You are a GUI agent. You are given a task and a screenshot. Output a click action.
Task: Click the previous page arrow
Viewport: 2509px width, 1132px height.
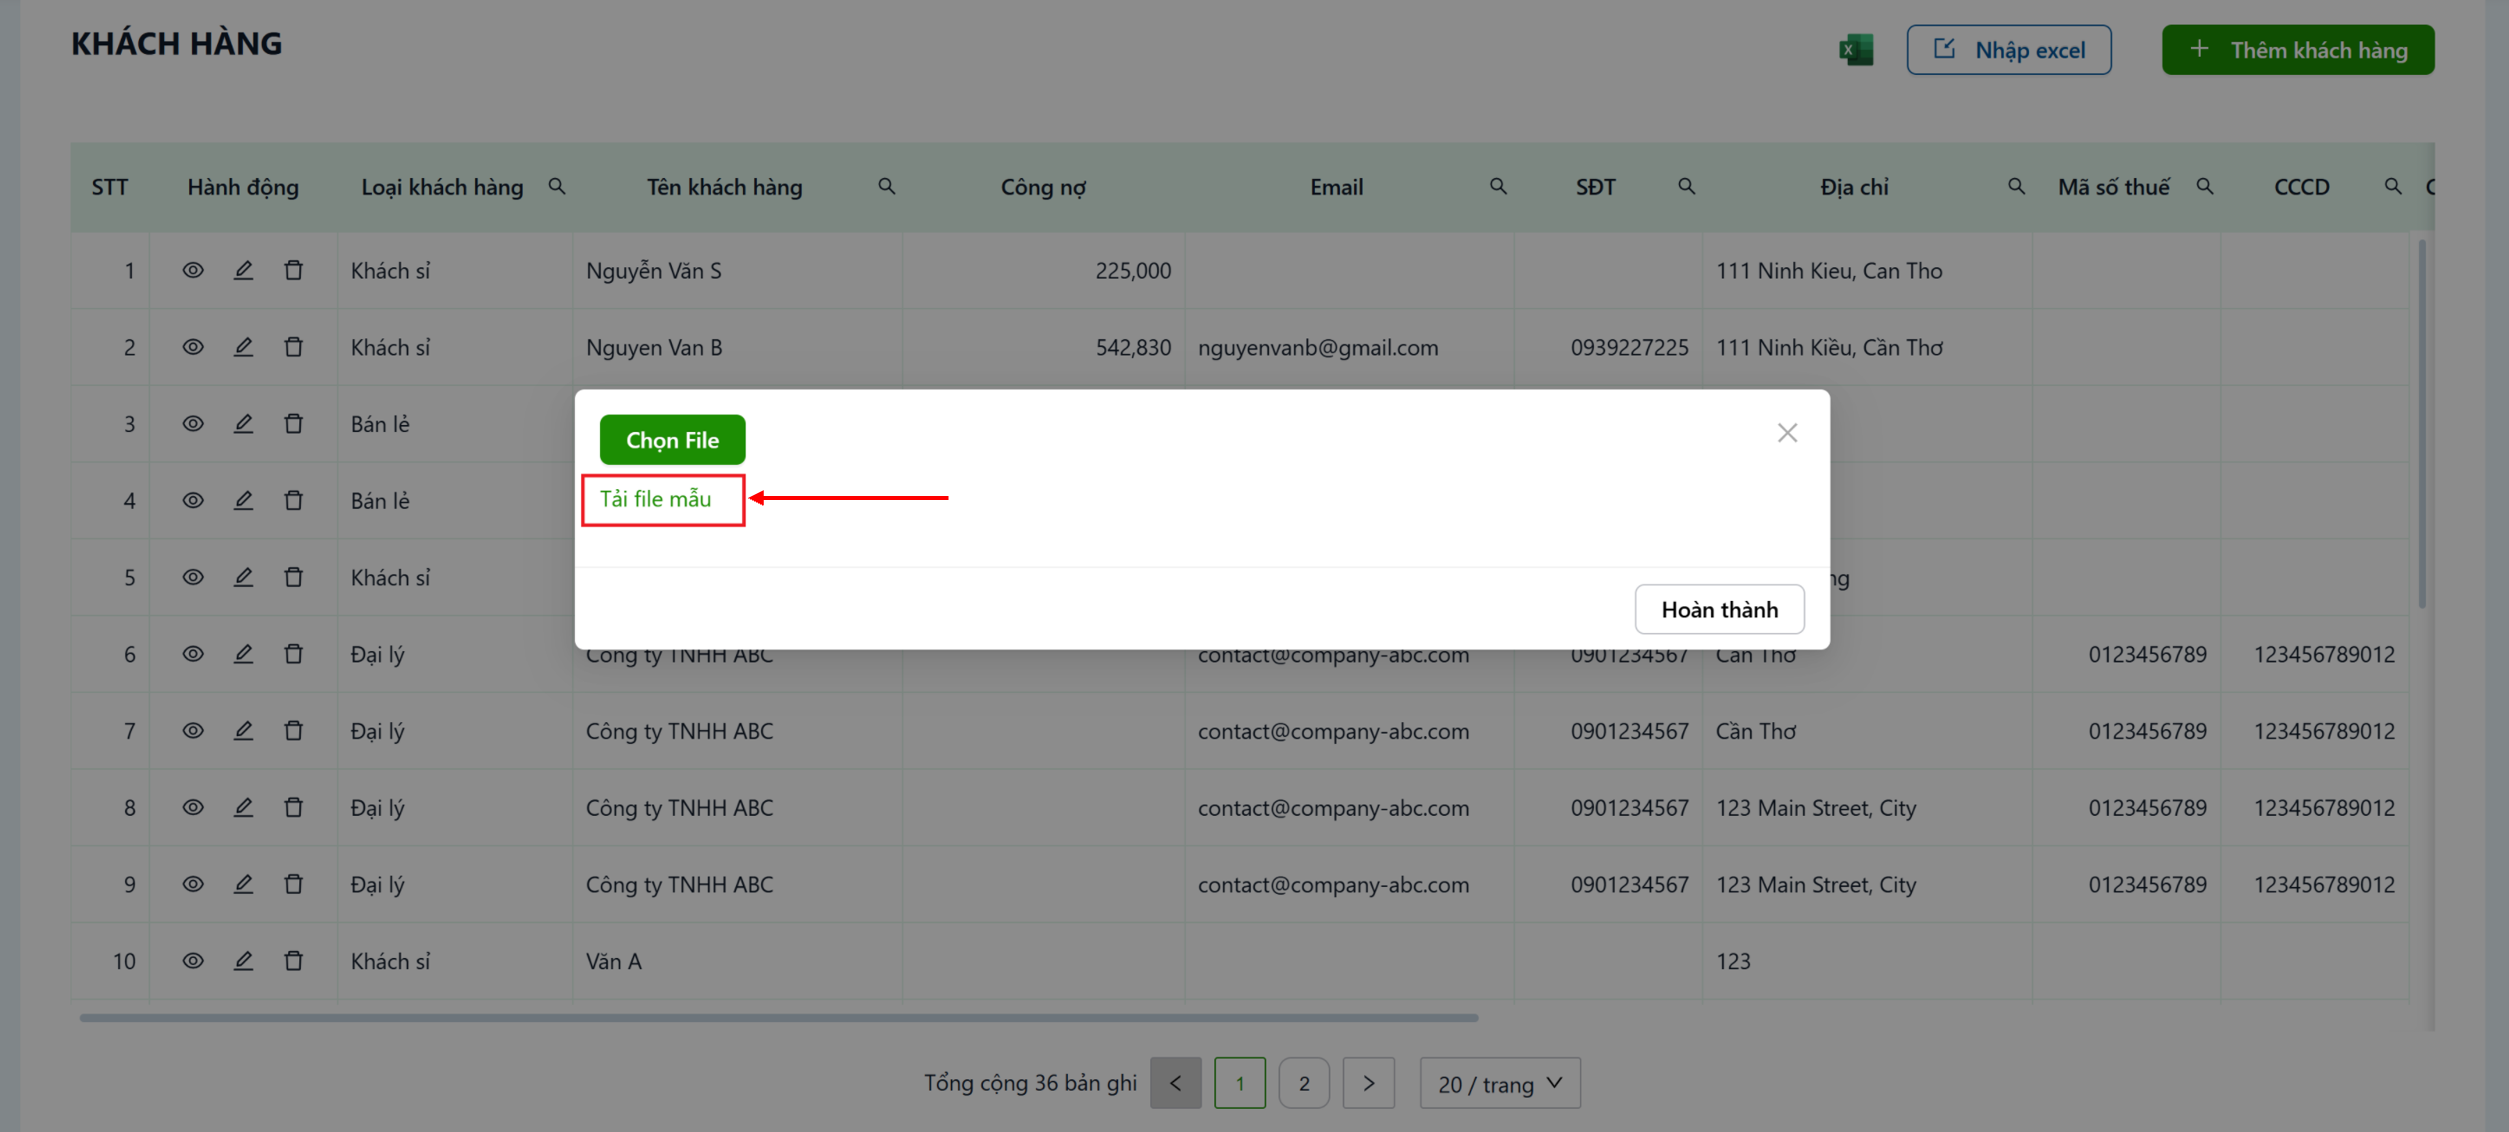1176,1083
